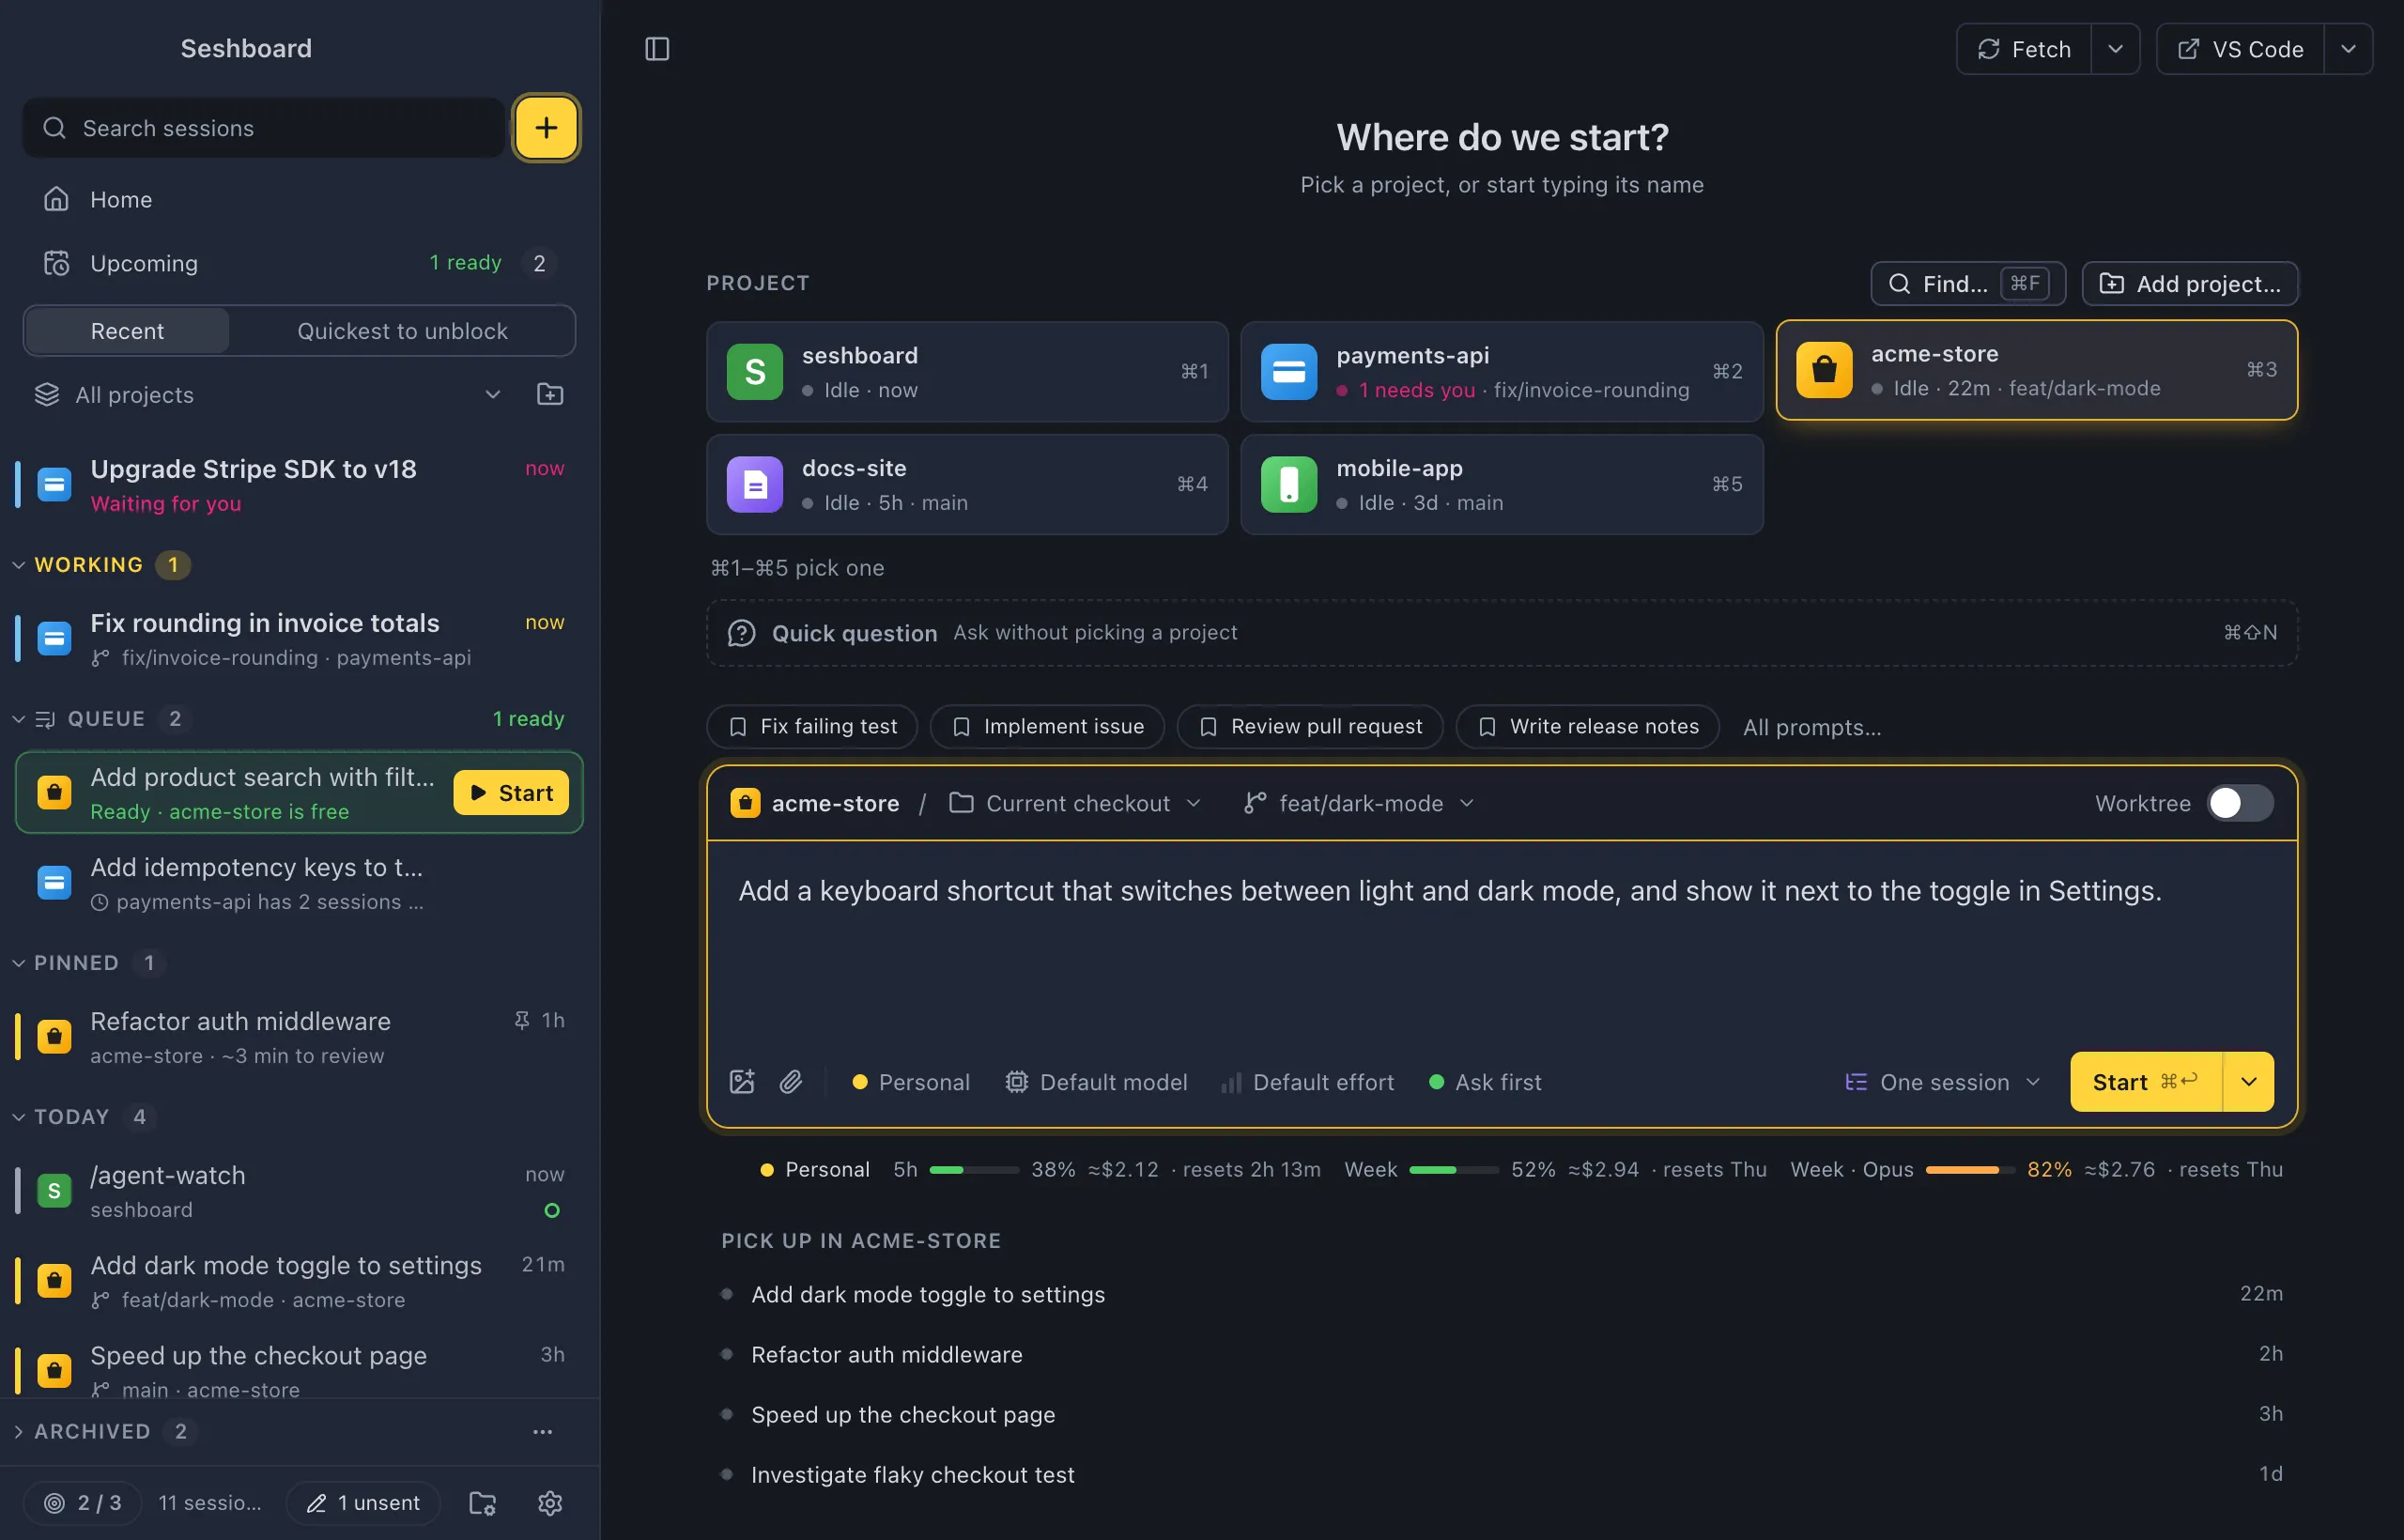The image size is (2404, 1540).
Task: Open the feat/dark-mode branch dropdown
Action: click(1359, 803)
